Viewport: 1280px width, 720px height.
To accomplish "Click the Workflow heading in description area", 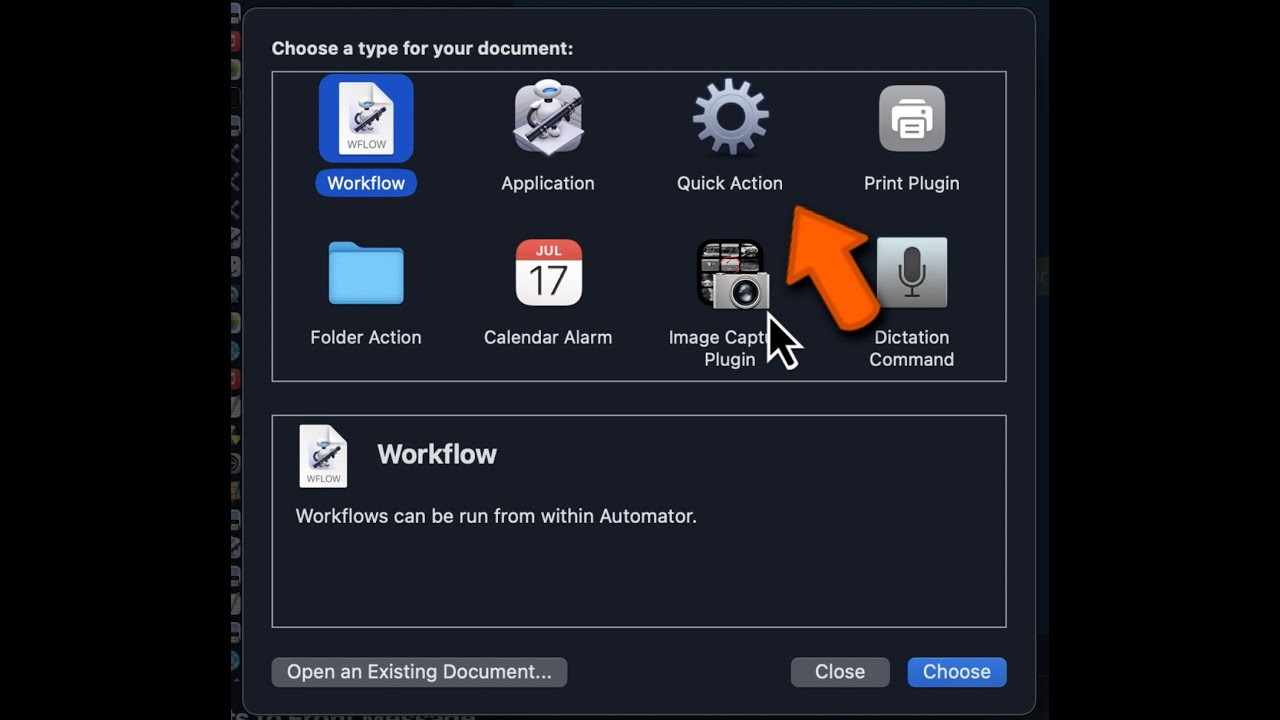I will 437,454.
